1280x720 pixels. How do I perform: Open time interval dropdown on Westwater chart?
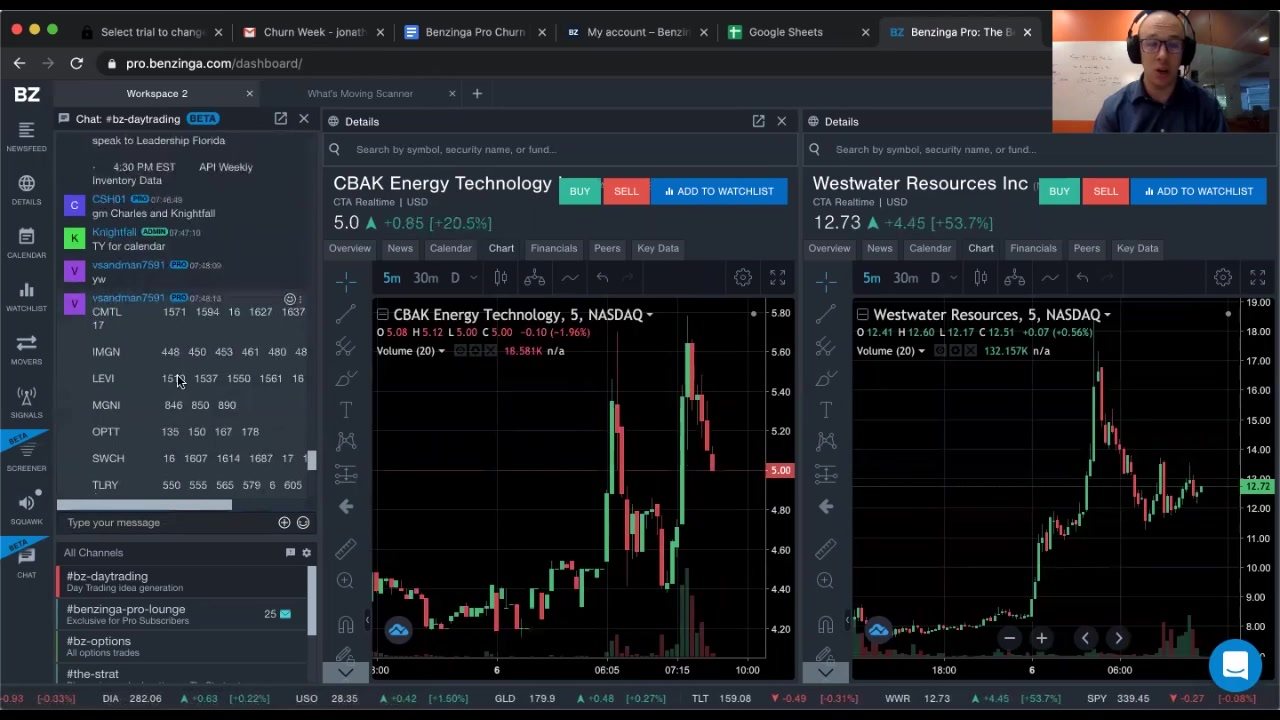point(953,278)
